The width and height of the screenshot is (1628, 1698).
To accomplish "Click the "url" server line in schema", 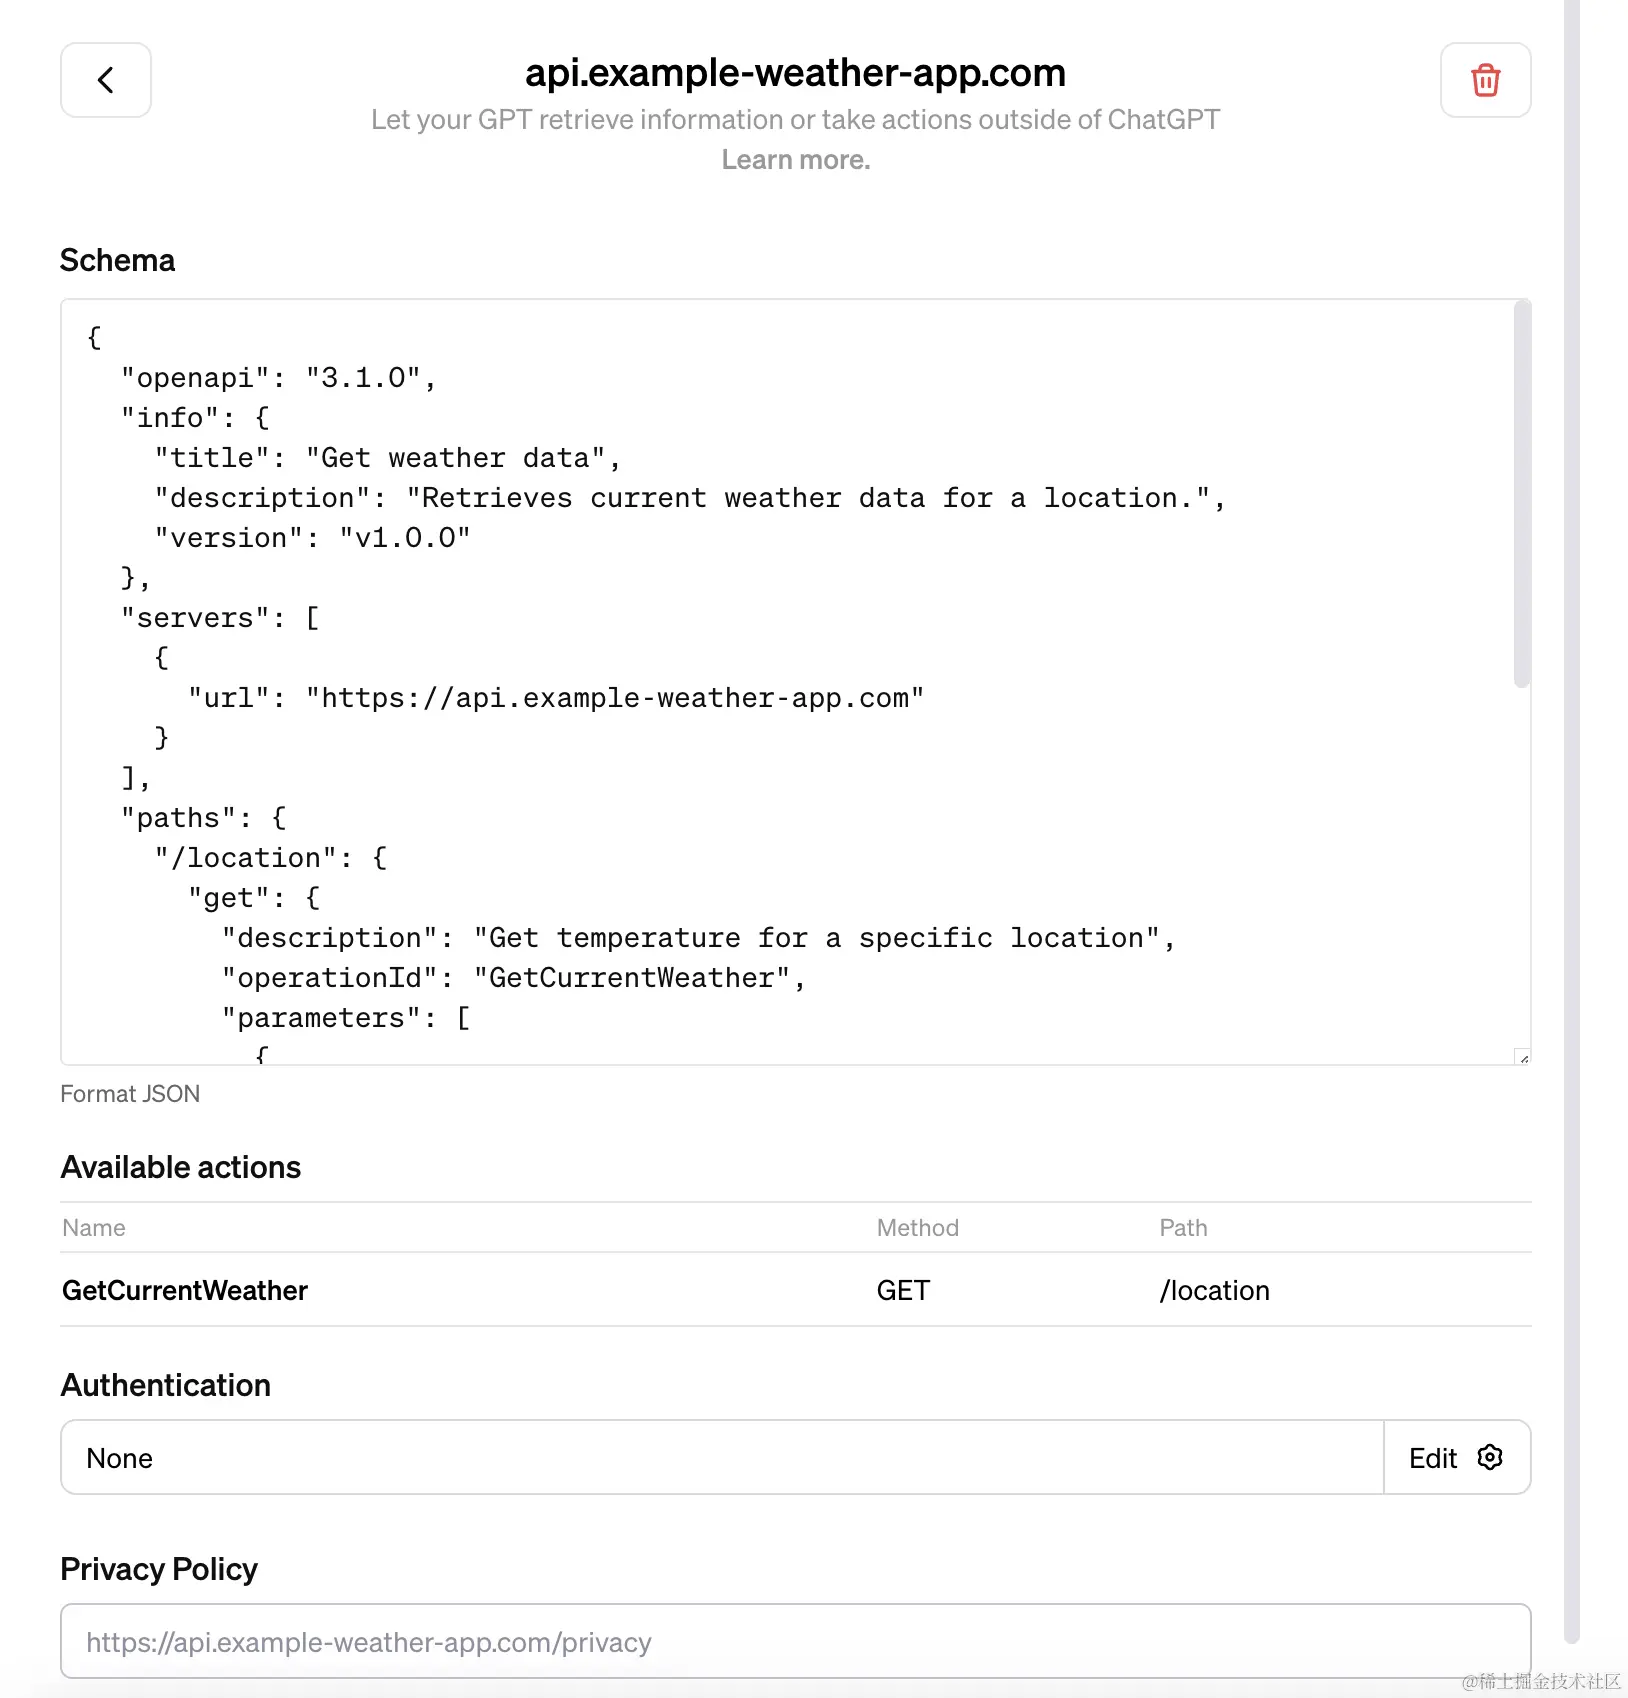I will point(556,698).
